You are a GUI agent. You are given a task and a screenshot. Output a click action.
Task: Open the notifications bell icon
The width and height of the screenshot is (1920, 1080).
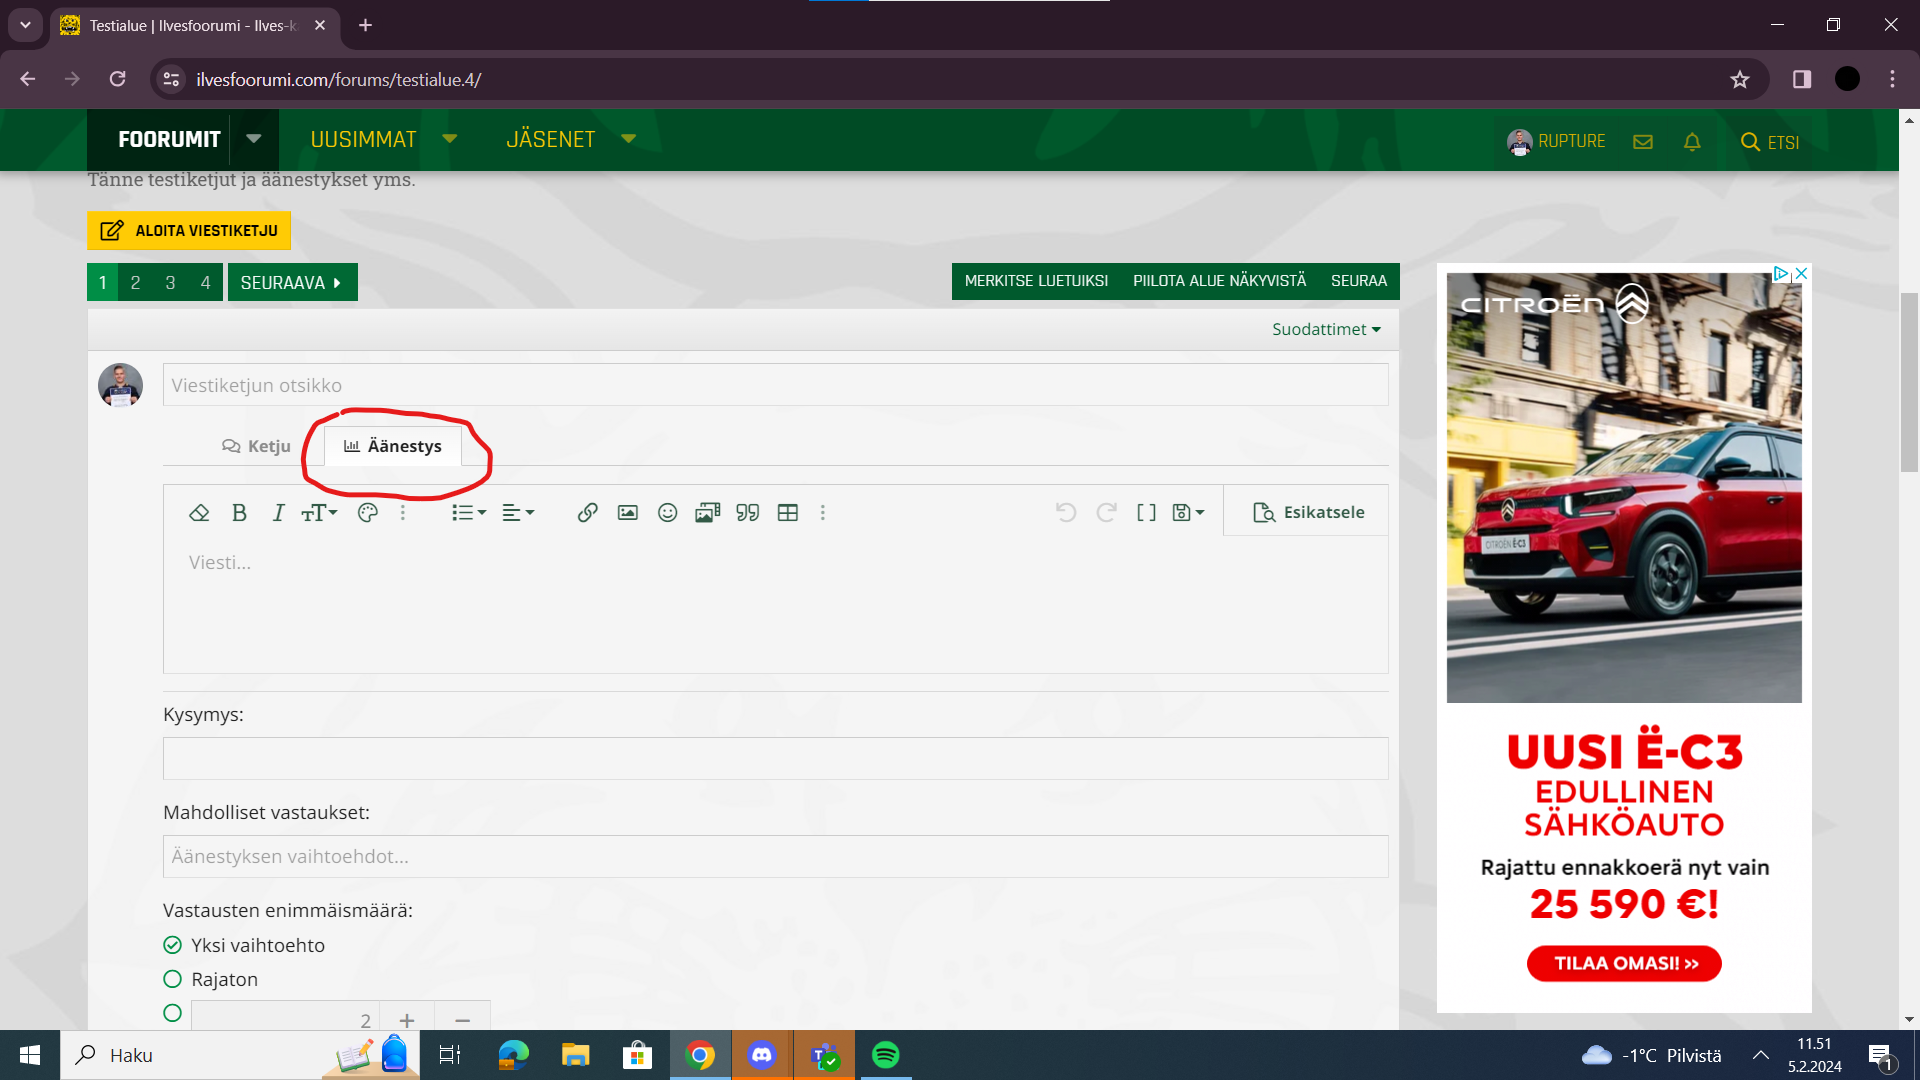pos(1692,142)
